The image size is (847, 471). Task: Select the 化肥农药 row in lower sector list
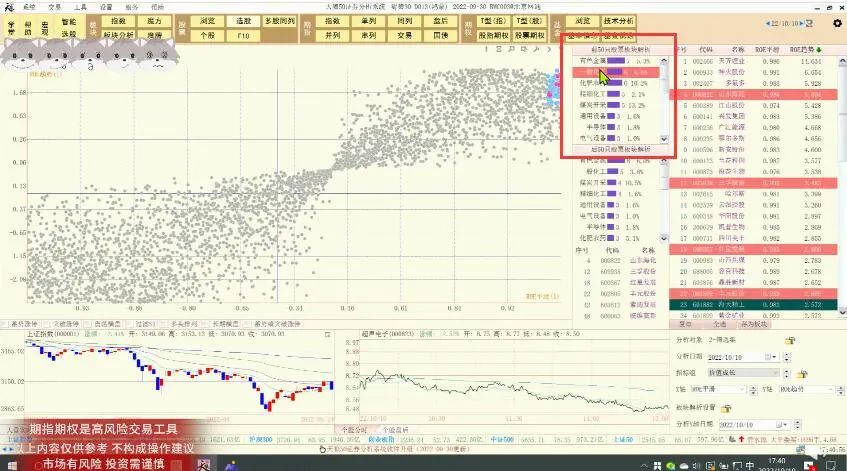[617, 238]
